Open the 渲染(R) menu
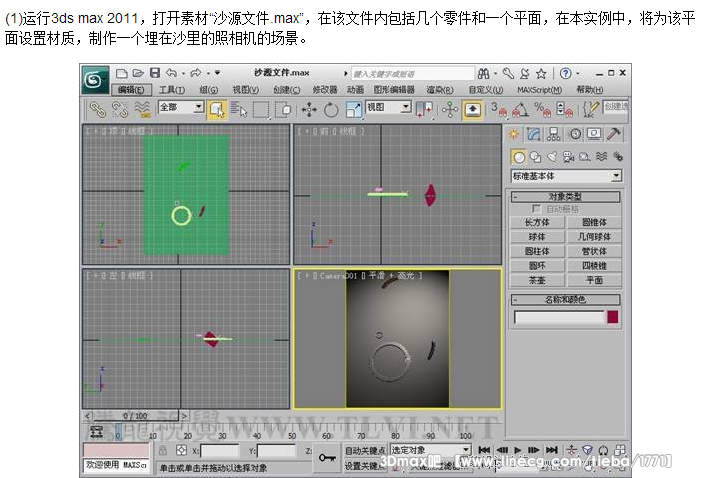This screenshot has width=701, height=478. pyautogui.click(x=440, y=90)
